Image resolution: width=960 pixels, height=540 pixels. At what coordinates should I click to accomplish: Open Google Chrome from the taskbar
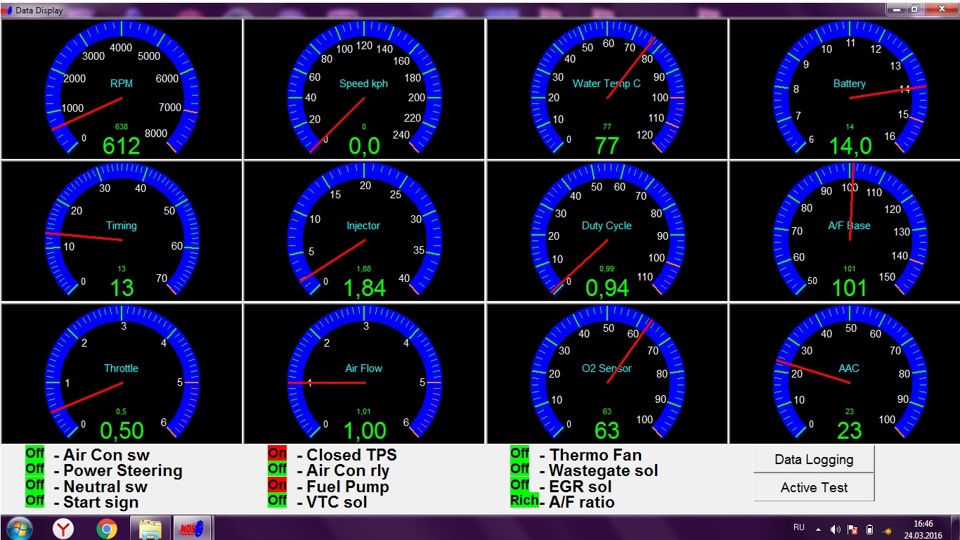[107, 528]
